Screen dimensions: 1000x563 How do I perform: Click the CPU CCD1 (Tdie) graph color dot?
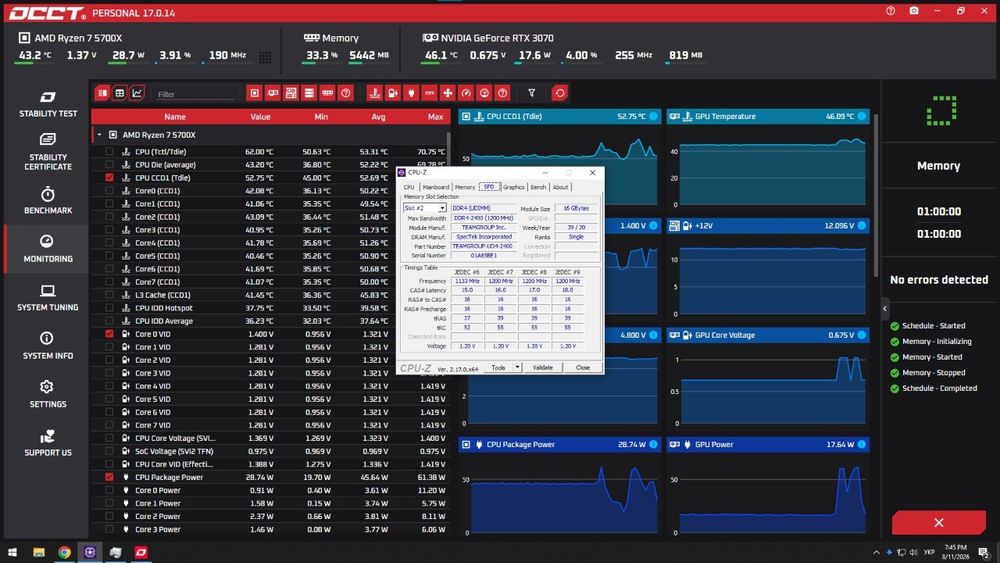tap(653, 116)
